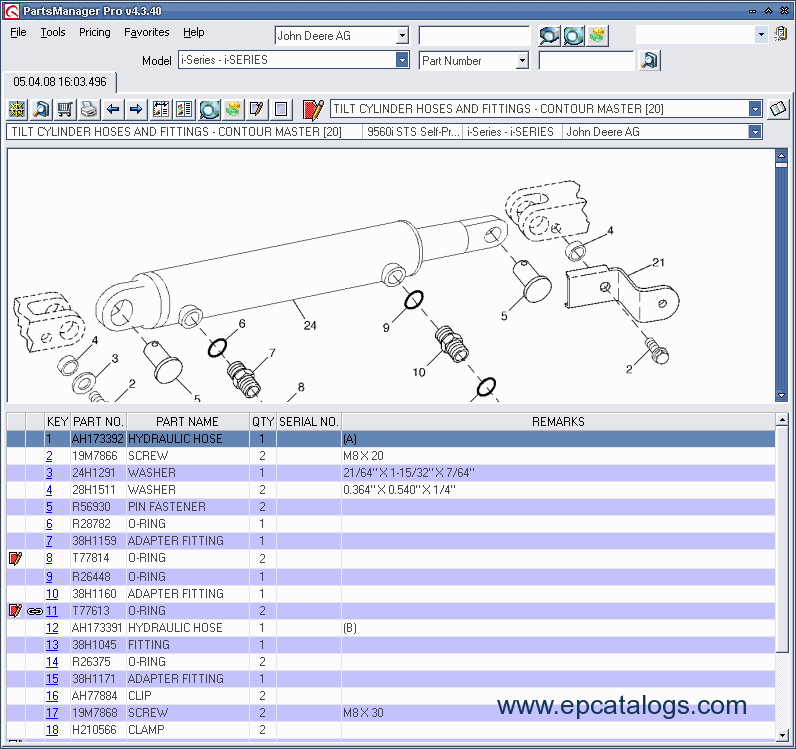Open the Tools menu
This screenshot has width=796, height=749.
pyautogui.click(x=53, y=32)
